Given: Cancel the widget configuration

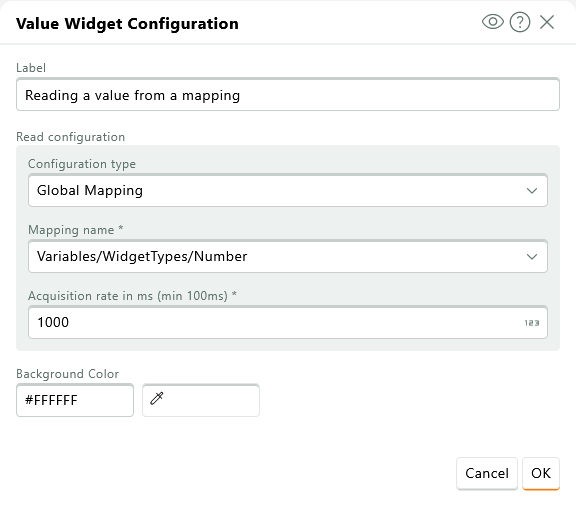Looking at the screenshot, I should (x=487, y=473).
